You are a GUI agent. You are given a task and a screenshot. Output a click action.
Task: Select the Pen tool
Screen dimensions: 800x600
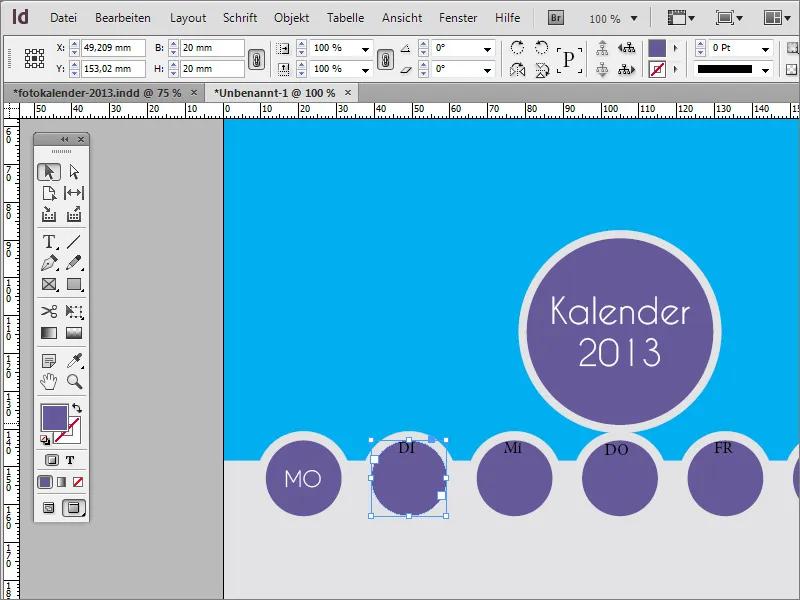[49, 263]
